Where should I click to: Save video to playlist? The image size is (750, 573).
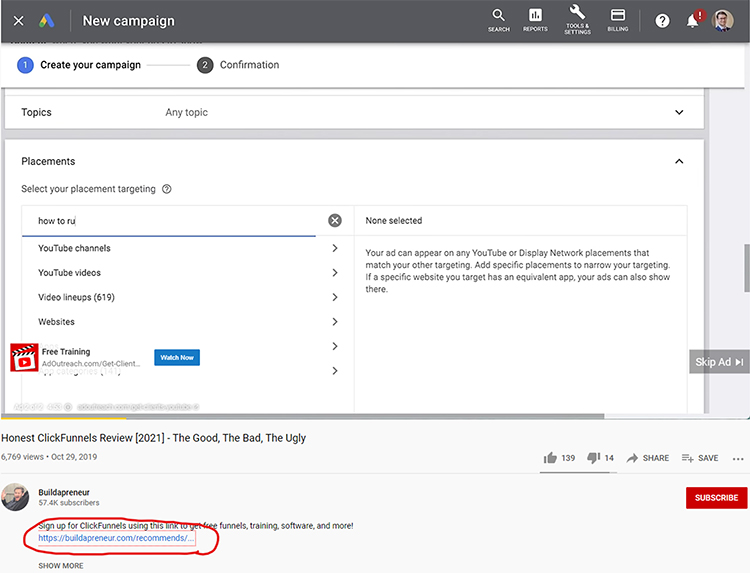pos(700,458)
